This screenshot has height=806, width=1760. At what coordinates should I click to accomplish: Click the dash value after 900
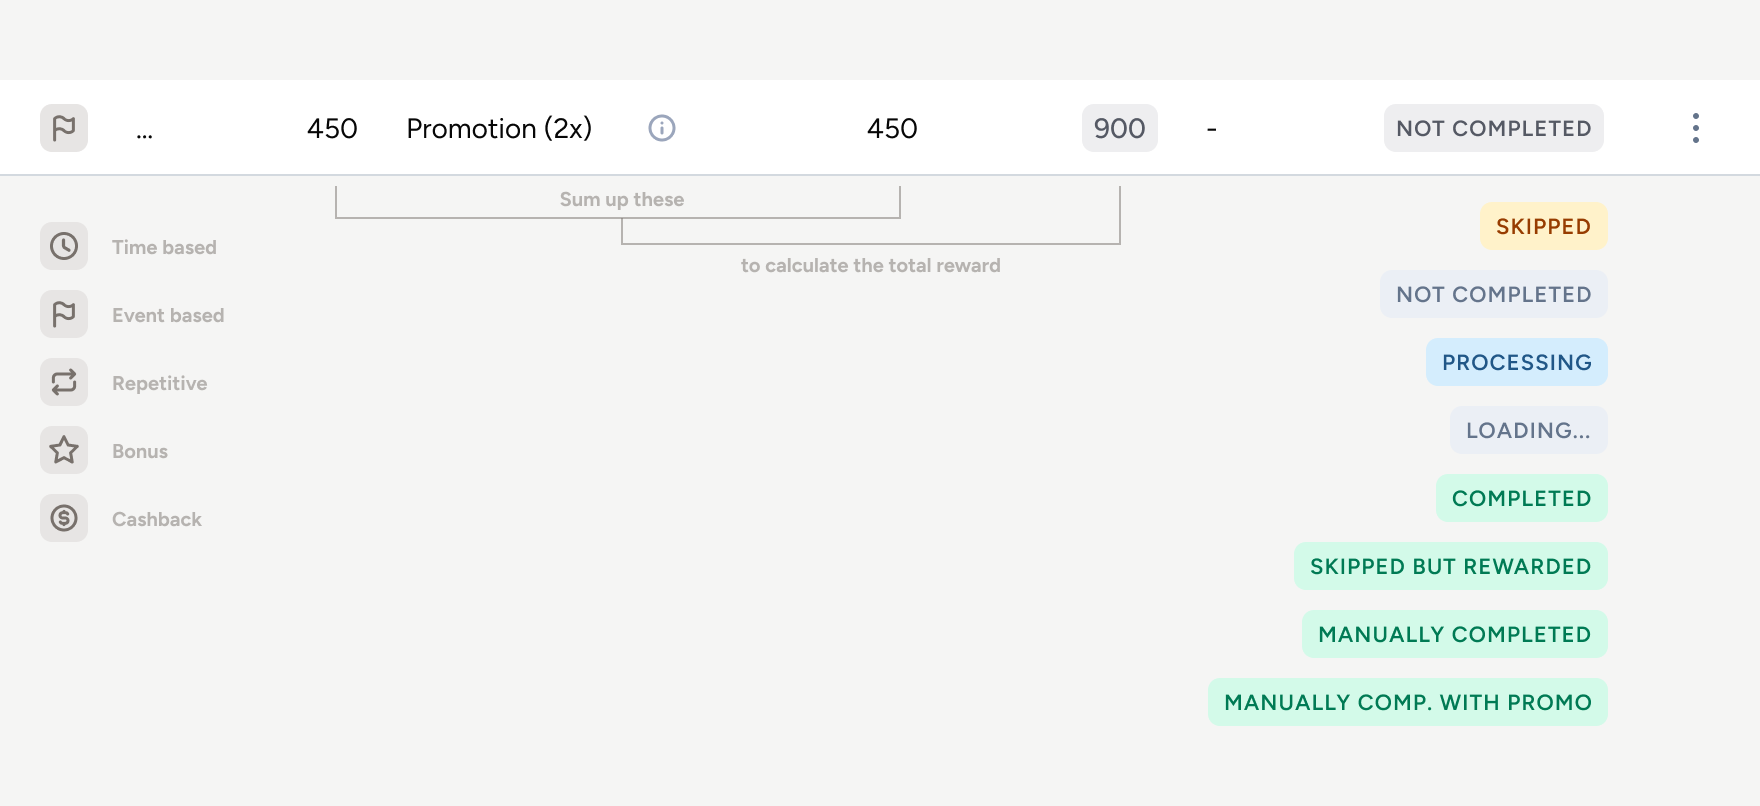pyautogui.click(x=1212, y=129)
